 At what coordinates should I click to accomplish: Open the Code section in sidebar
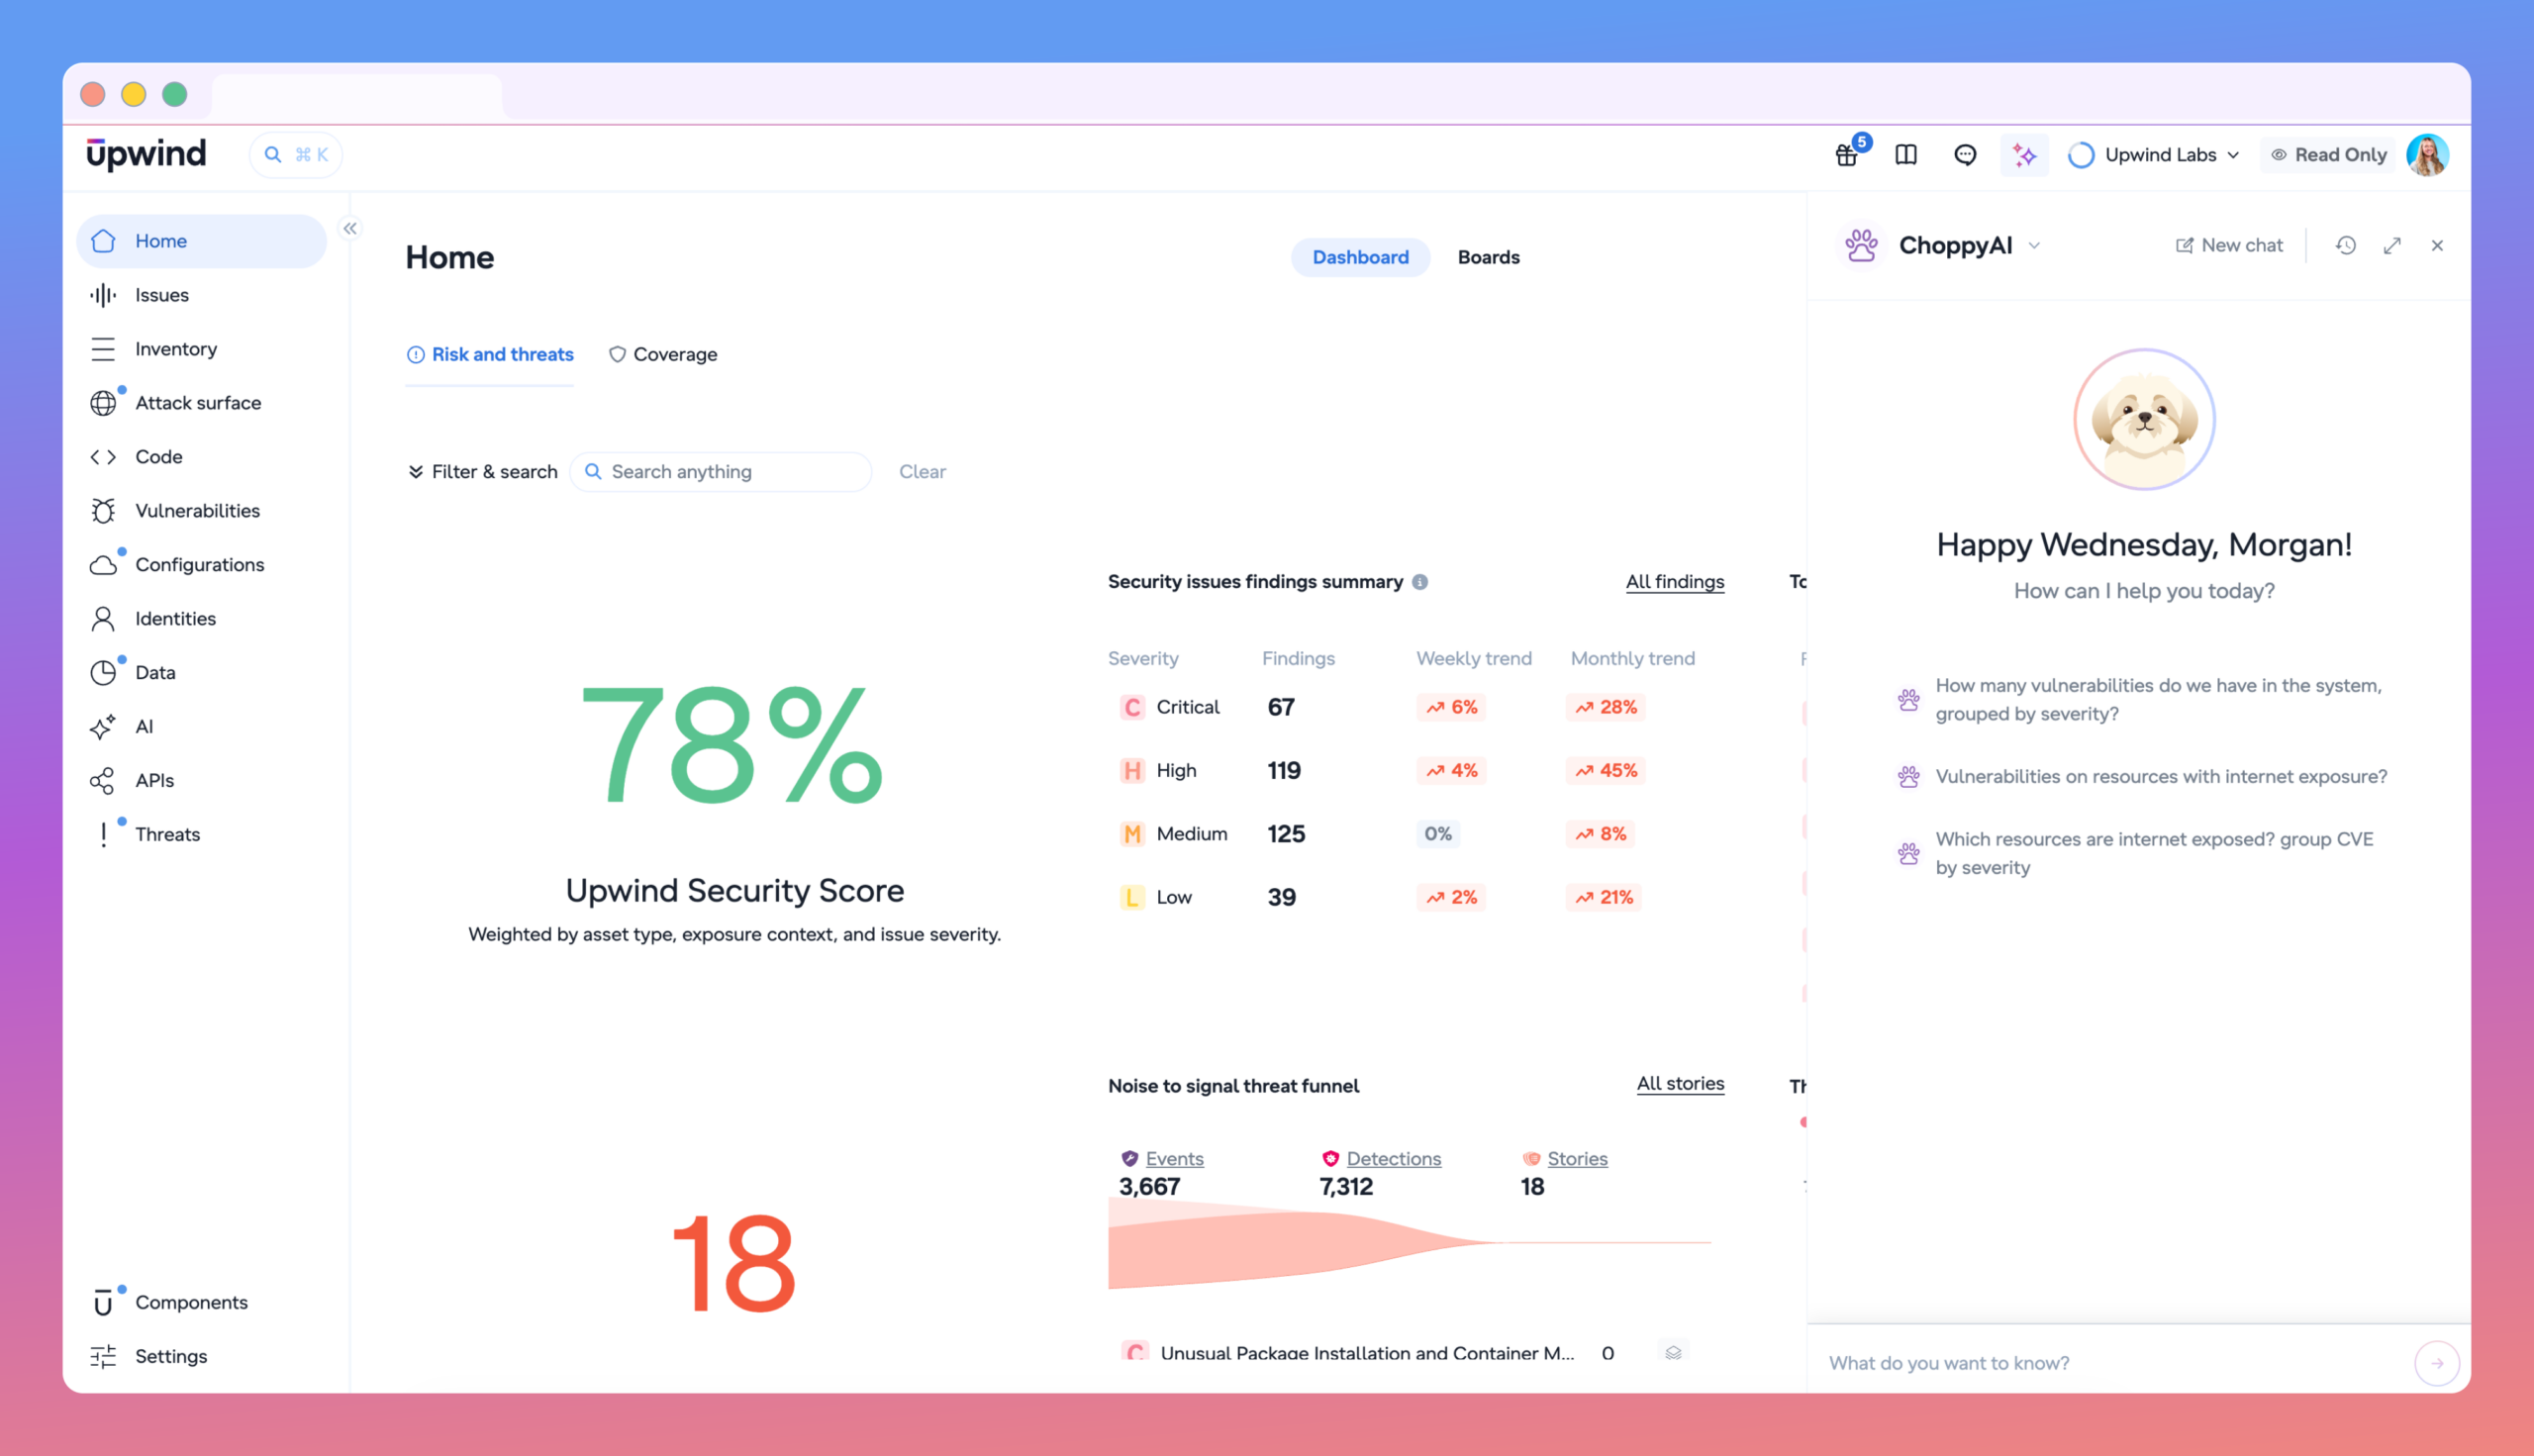point(202,457)
